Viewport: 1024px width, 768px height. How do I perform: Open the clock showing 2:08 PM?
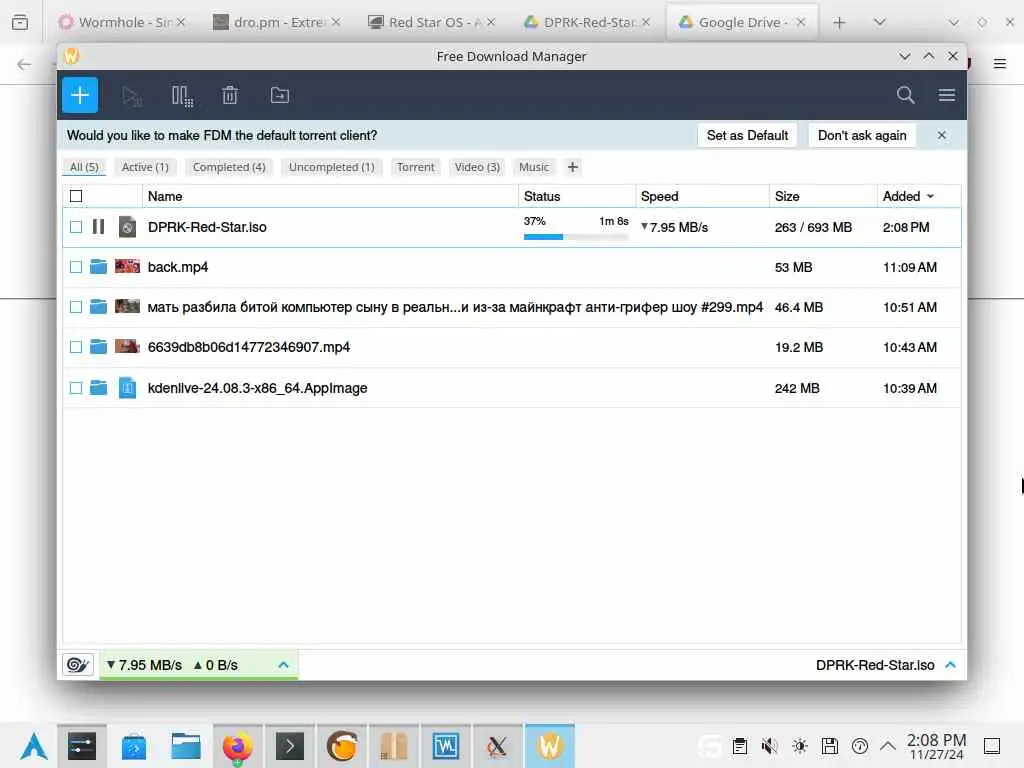coord(936,746)
